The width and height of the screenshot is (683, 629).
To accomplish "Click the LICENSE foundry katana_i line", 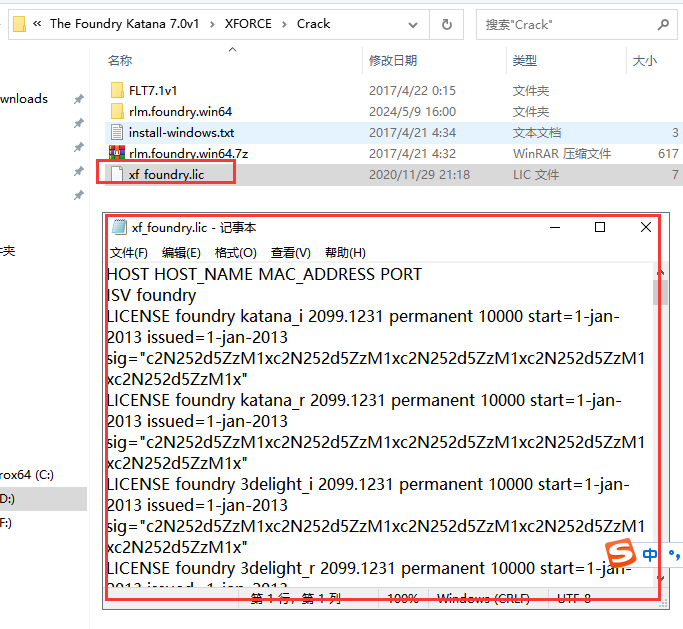I will coord(364,316).
